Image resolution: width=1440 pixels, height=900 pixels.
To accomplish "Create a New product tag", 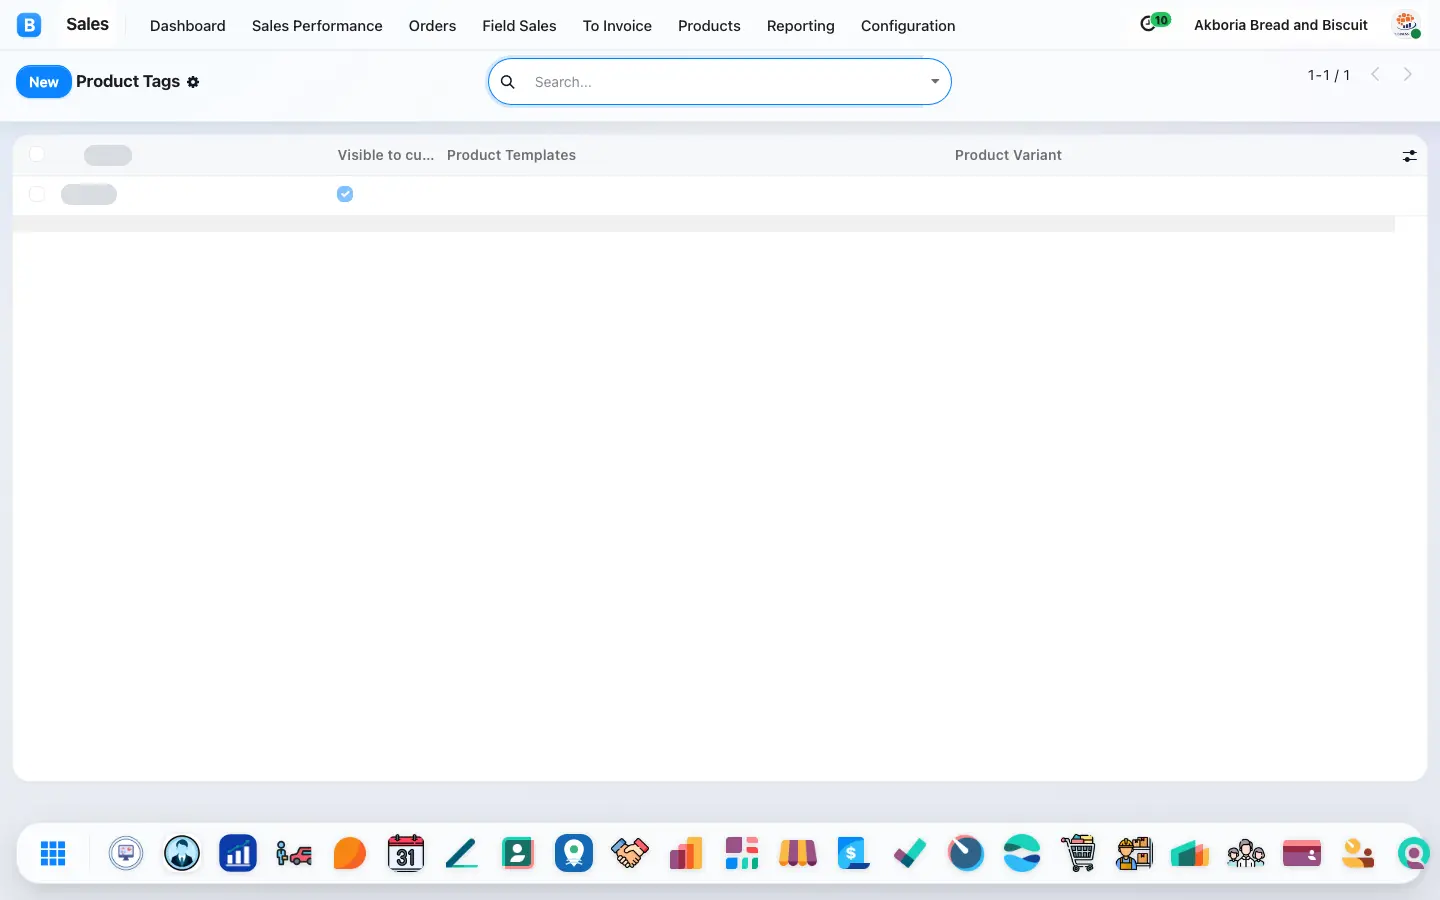I will [x=44, y=82].
